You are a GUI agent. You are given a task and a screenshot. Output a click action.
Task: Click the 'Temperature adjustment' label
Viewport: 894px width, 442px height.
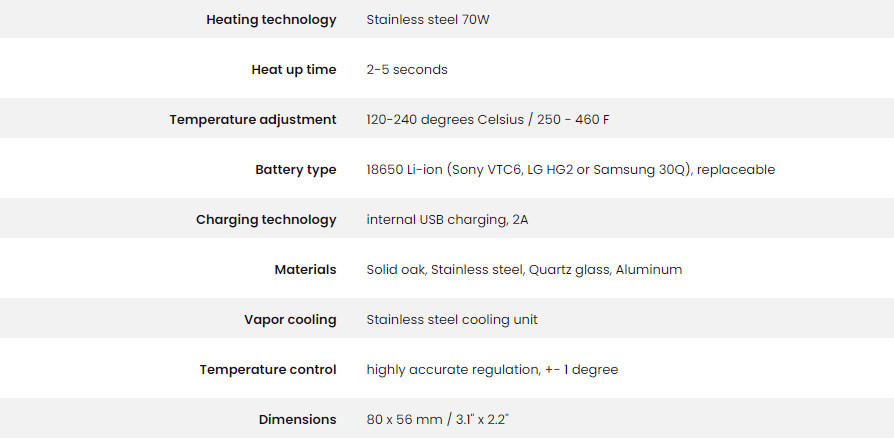pyautogui.click(x=253, y=120)
